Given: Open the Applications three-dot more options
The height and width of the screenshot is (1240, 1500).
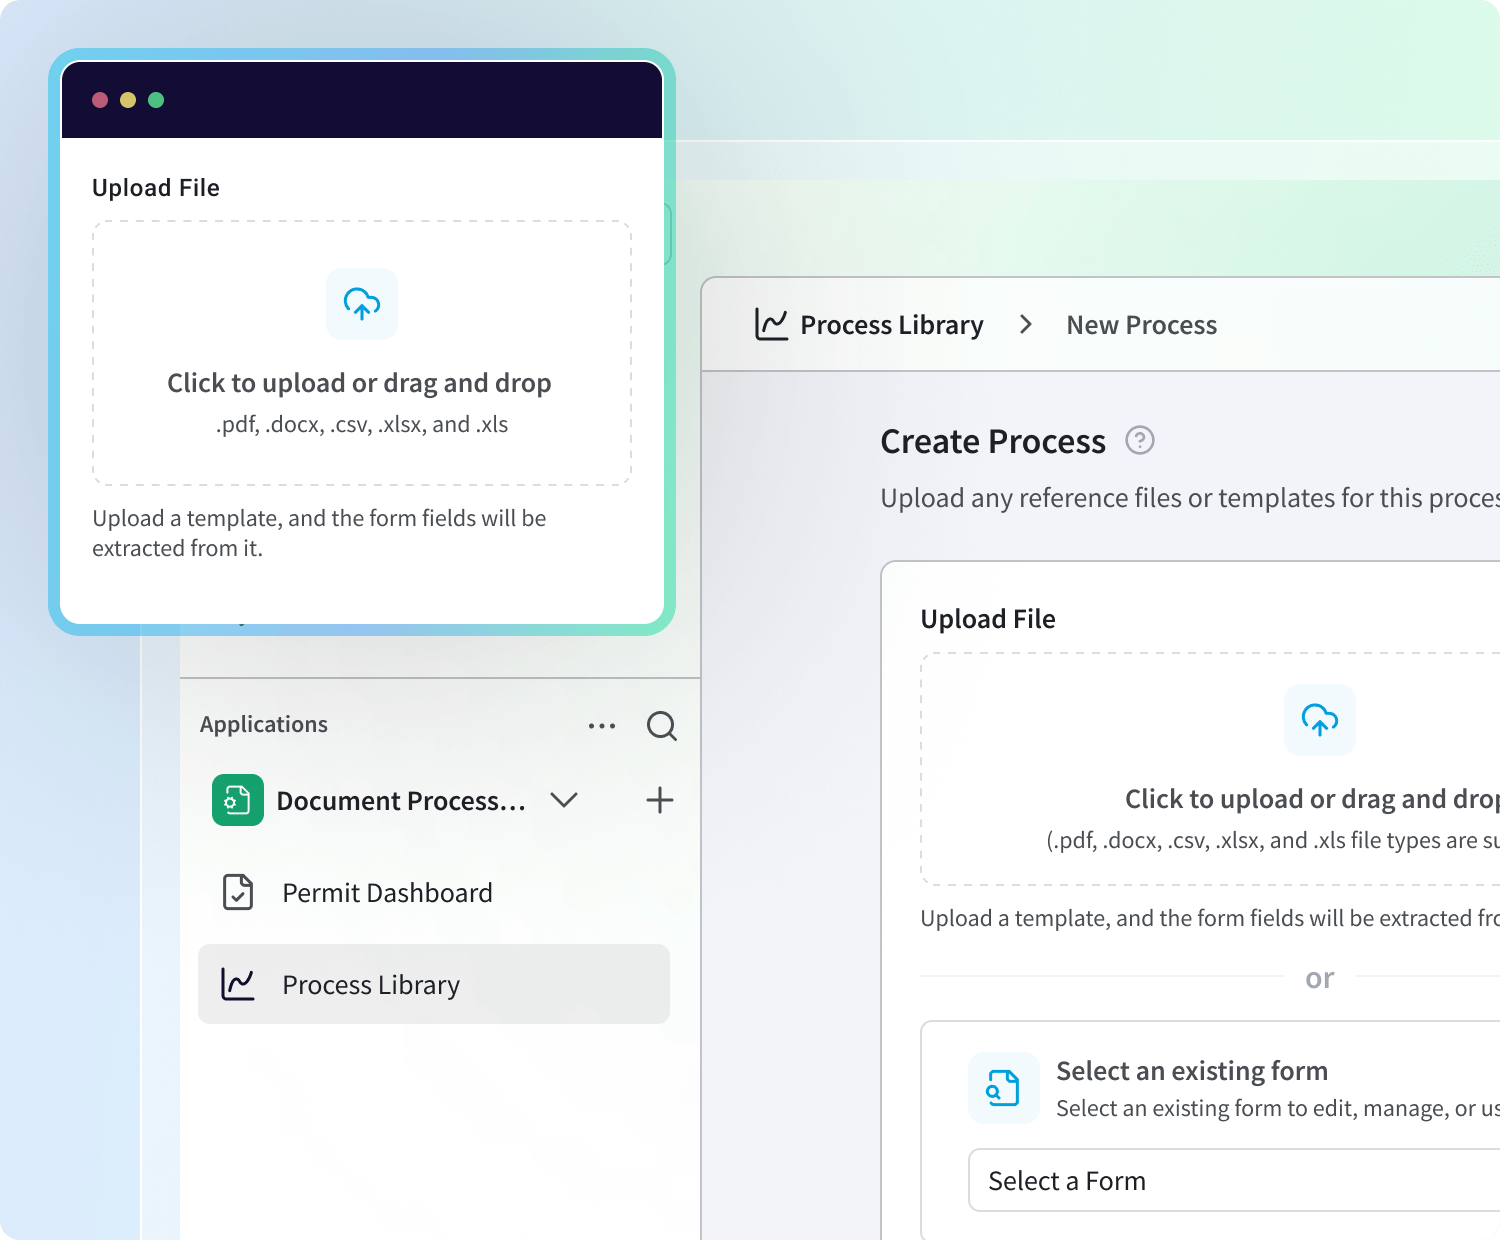Looking at the screenshot, I should 602,726.
